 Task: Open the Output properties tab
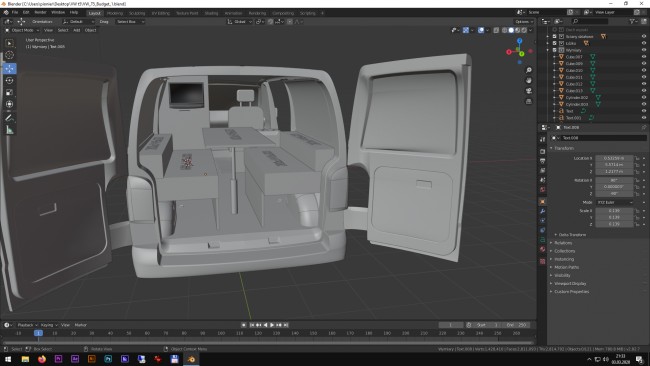point(543,161)
